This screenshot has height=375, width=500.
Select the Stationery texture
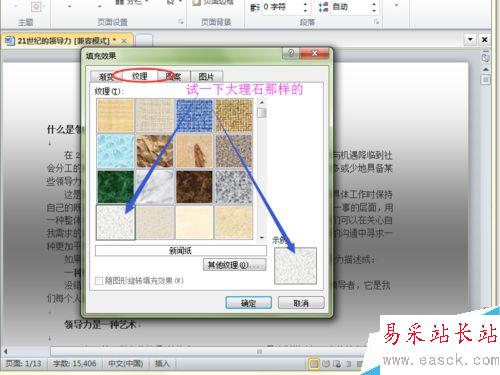pos(234,222)
